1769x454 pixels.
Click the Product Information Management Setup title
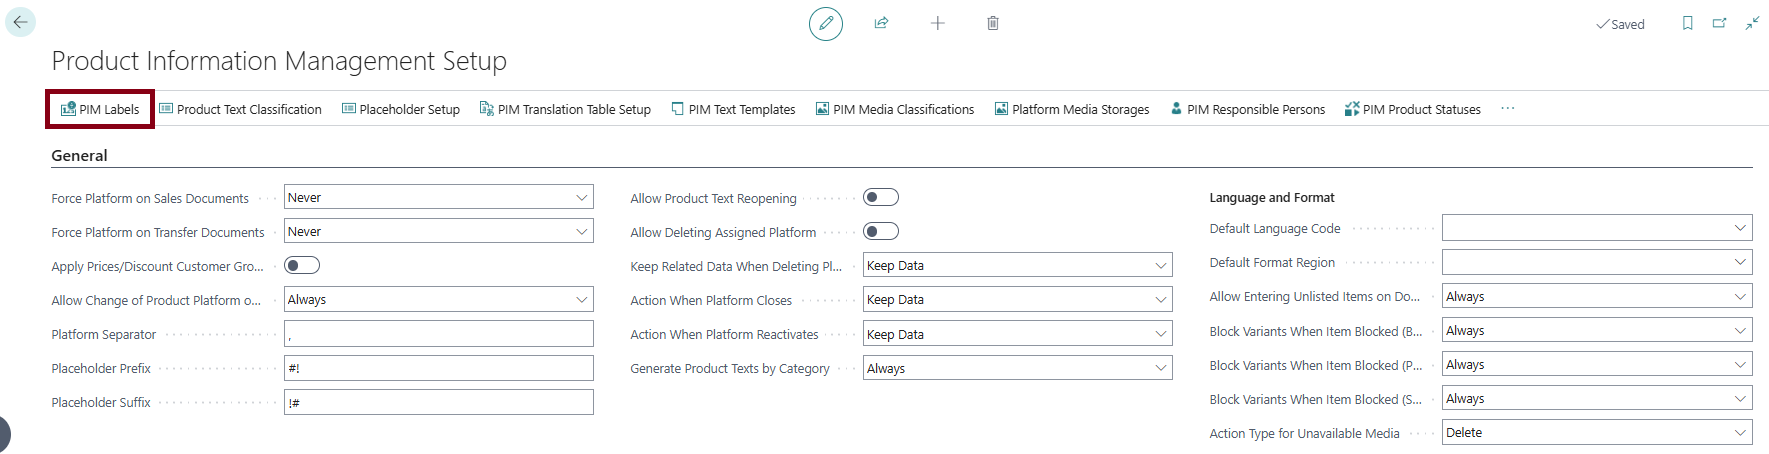(279, 61)
